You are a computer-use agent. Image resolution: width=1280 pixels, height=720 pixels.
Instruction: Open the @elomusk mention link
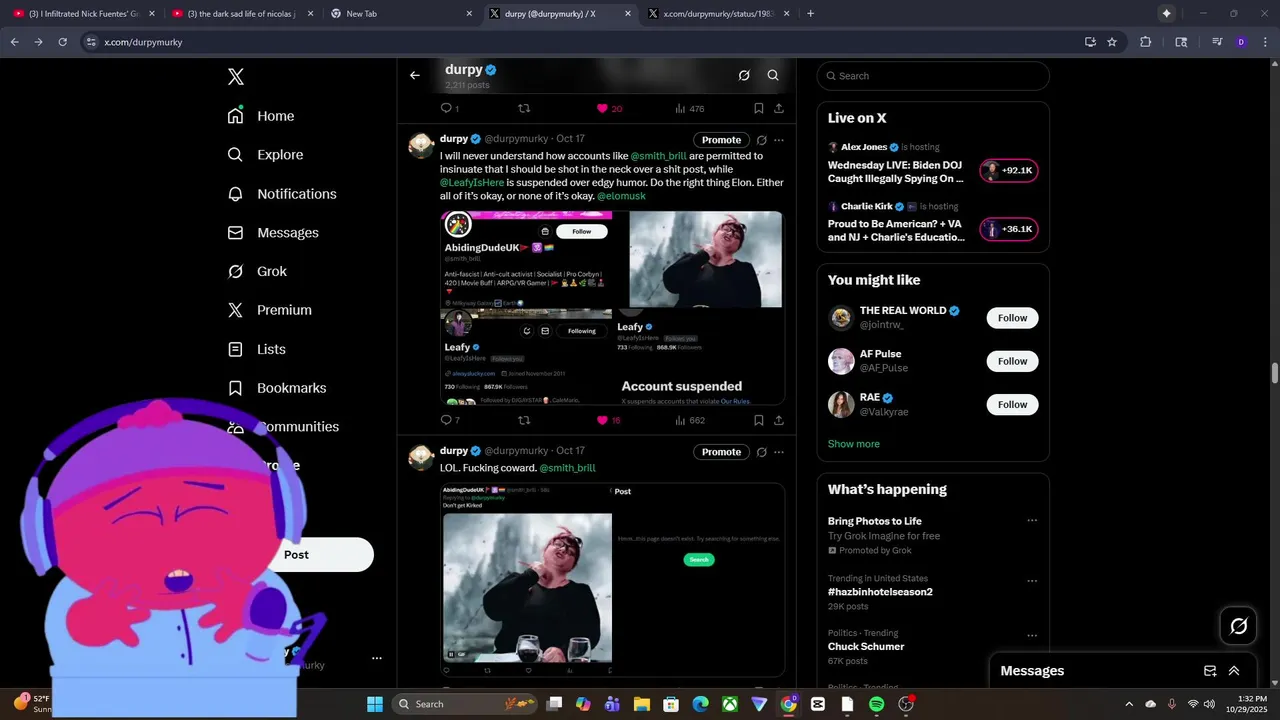click(621, 196)
